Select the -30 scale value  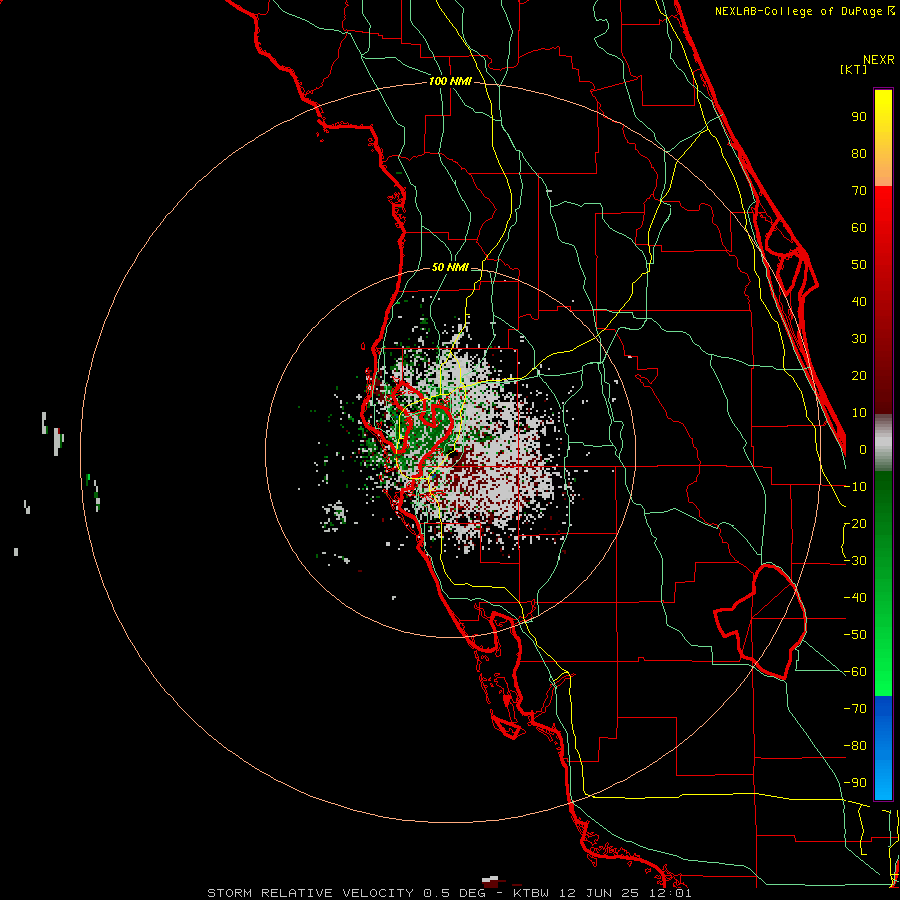click(855, 561)
